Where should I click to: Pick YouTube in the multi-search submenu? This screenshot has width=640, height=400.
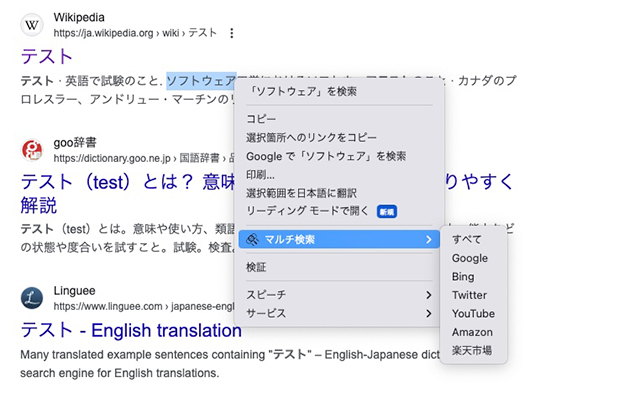point(473,313)
